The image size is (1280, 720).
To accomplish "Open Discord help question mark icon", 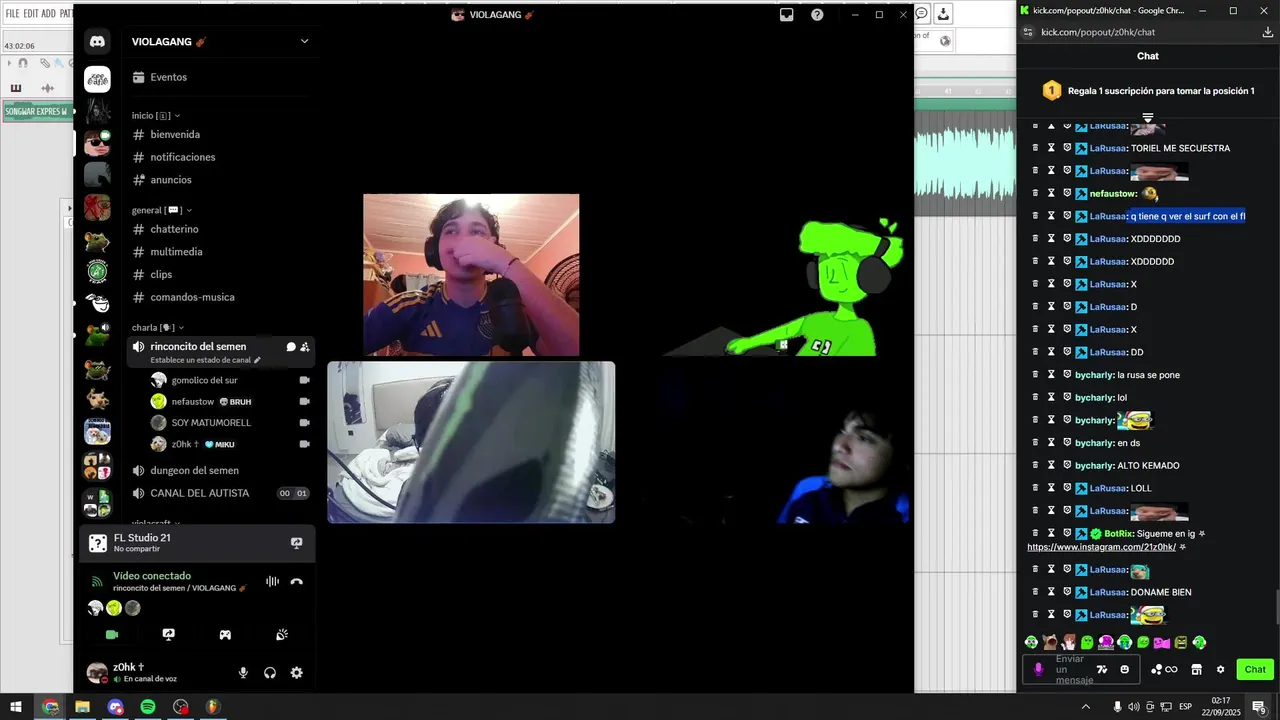I will click(x=817, y=15).
